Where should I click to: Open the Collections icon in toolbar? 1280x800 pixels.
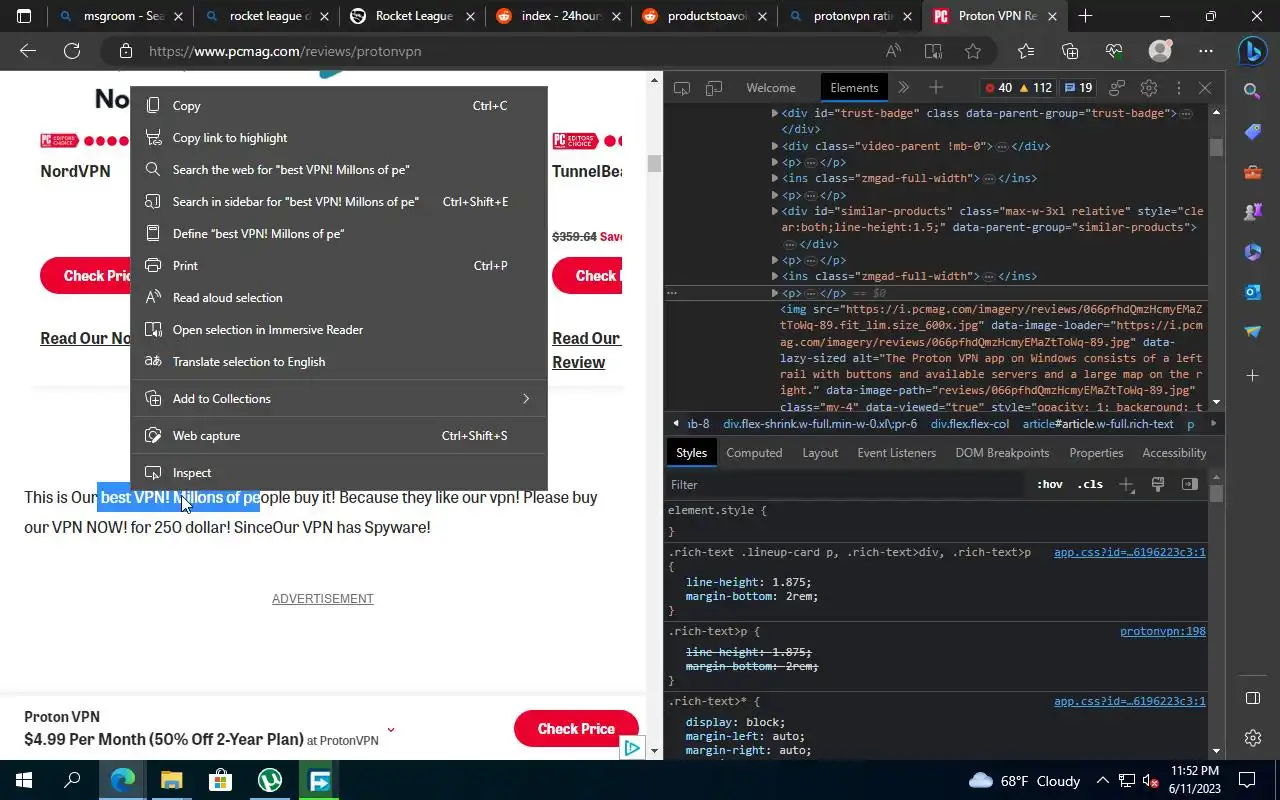pyautogui.click(x=1070, y=51)
